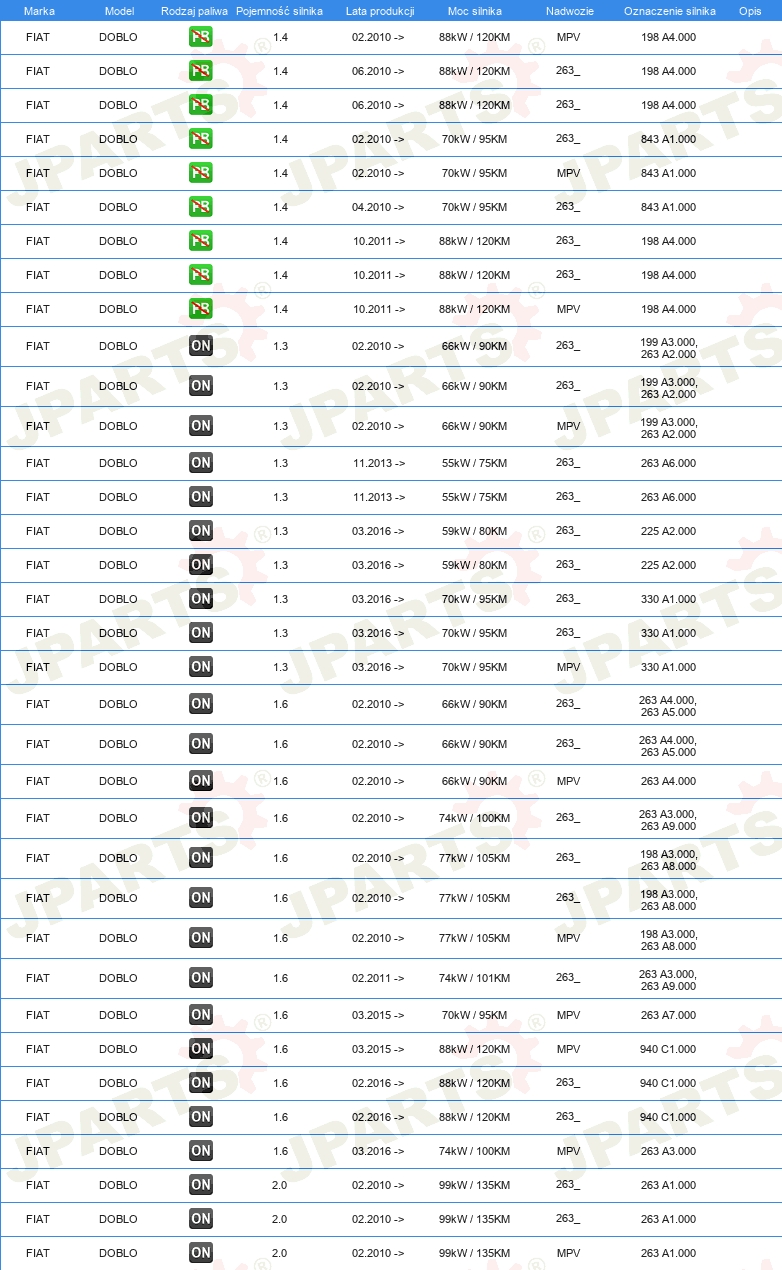Select '330 A1.000' in the MPV row
The width and height of the screenshot is (782, 1270).
point(668,667)
